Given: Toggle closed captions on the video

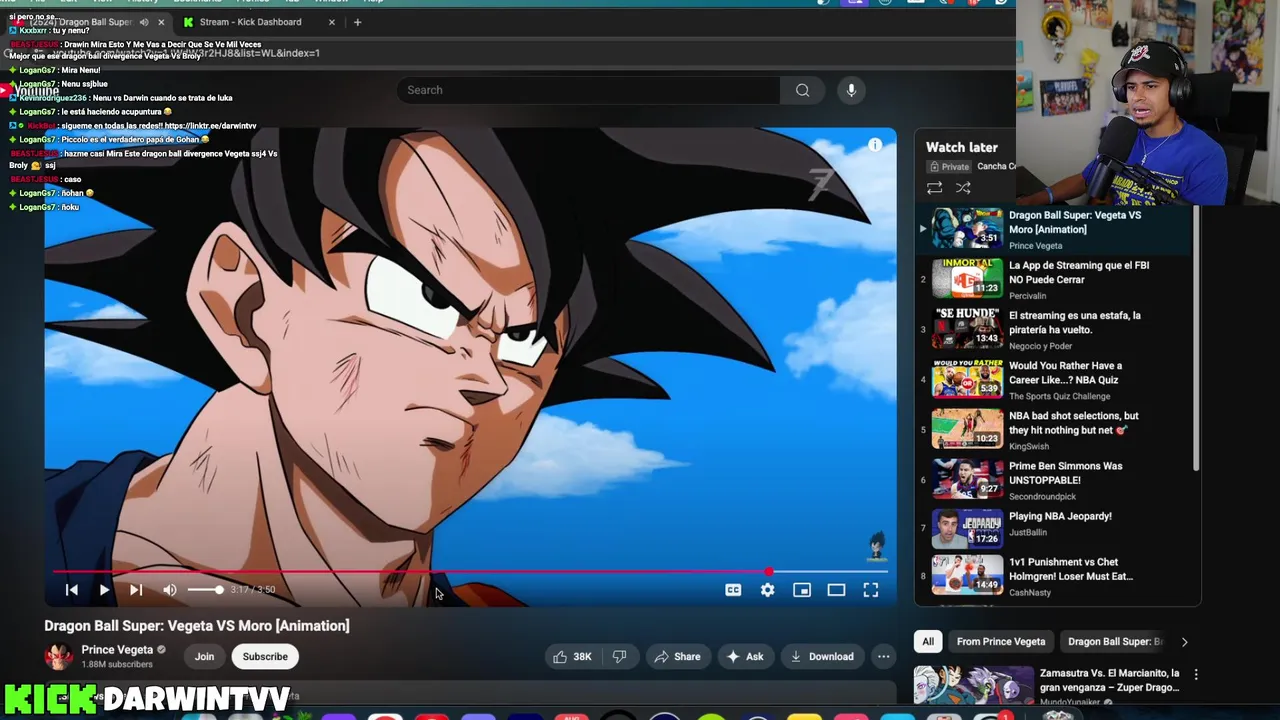Looking at the screenshot, I should click(733, 590).
